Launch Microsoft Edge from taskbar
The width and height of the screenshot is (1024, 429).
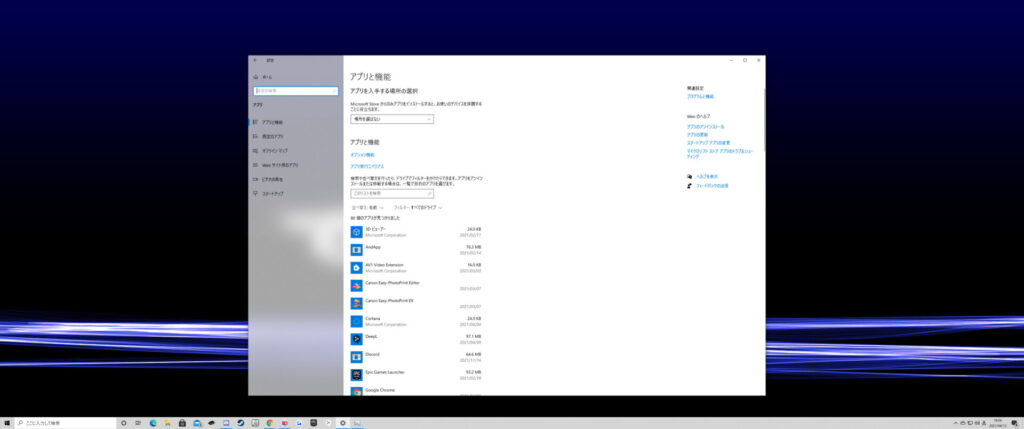(153, 423)
